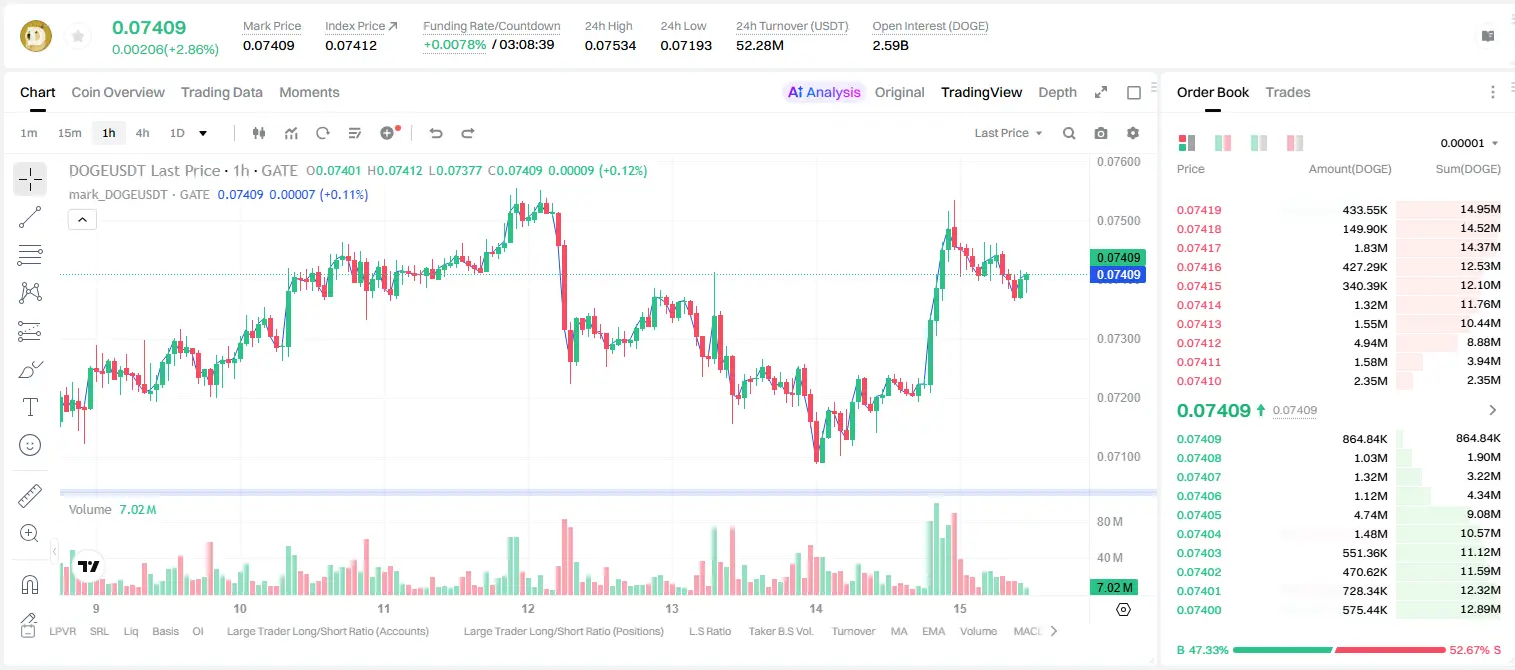Change order book precision 0.00001 dropdown
Image resolution: width=1515 pixels, height=670 pixels.
point(1469,143)
